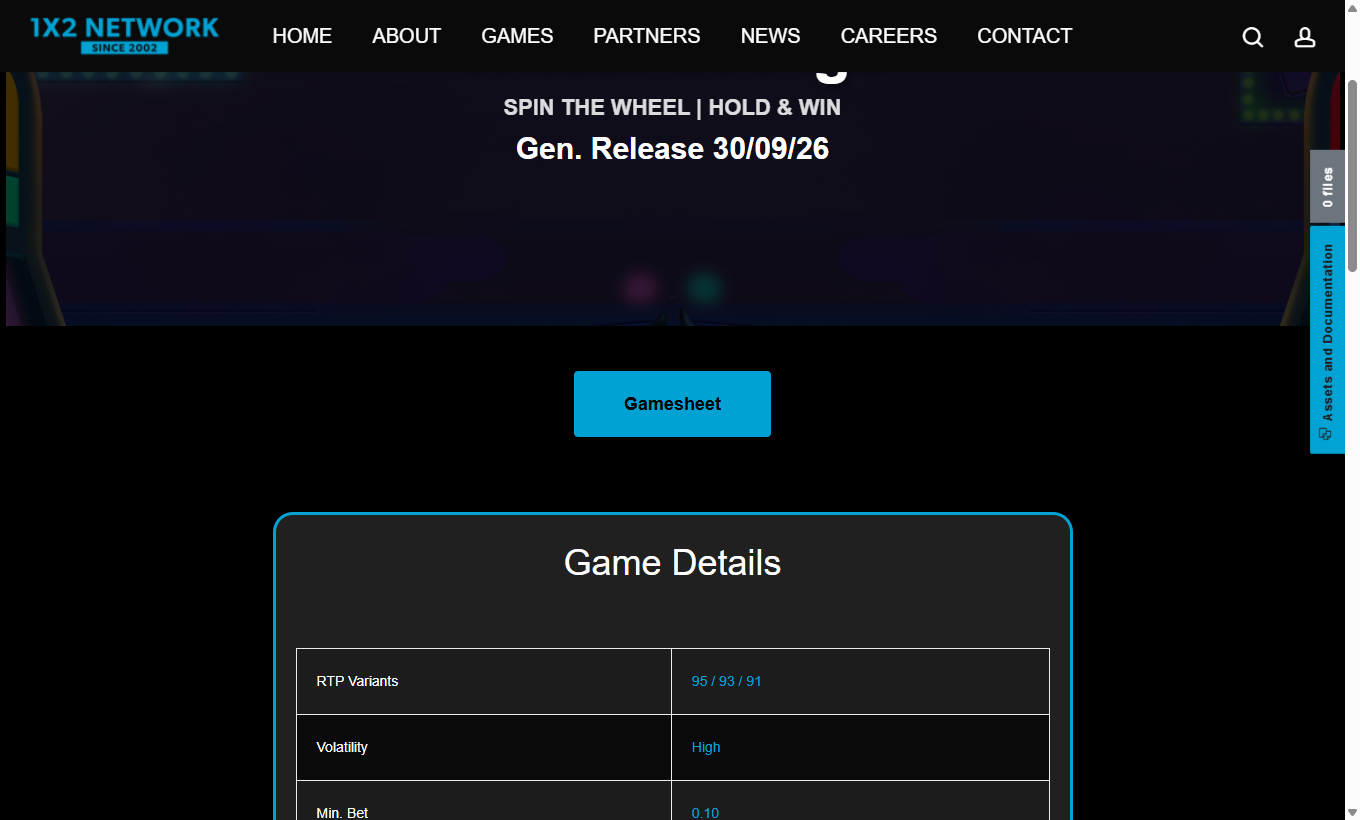1360x820 pixels.
Task: Click the small icon on Assets tab
Action: click(1326, 433)
